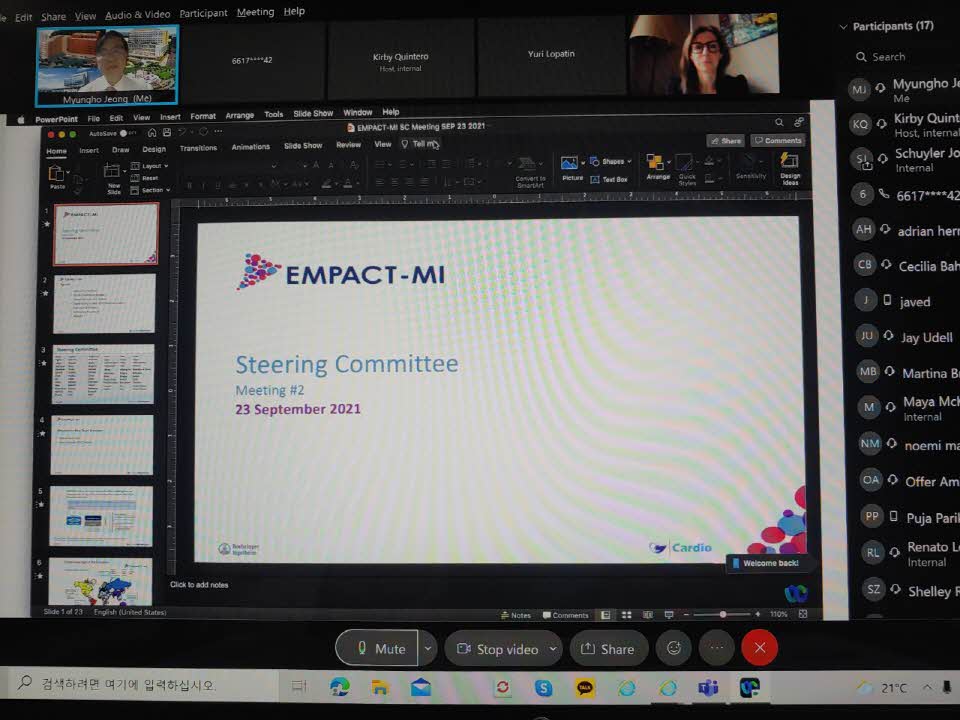Mute the microphone in Webex
Image resolution: width=960 pixels, height=720 pixels.
[x=378, y=648]
